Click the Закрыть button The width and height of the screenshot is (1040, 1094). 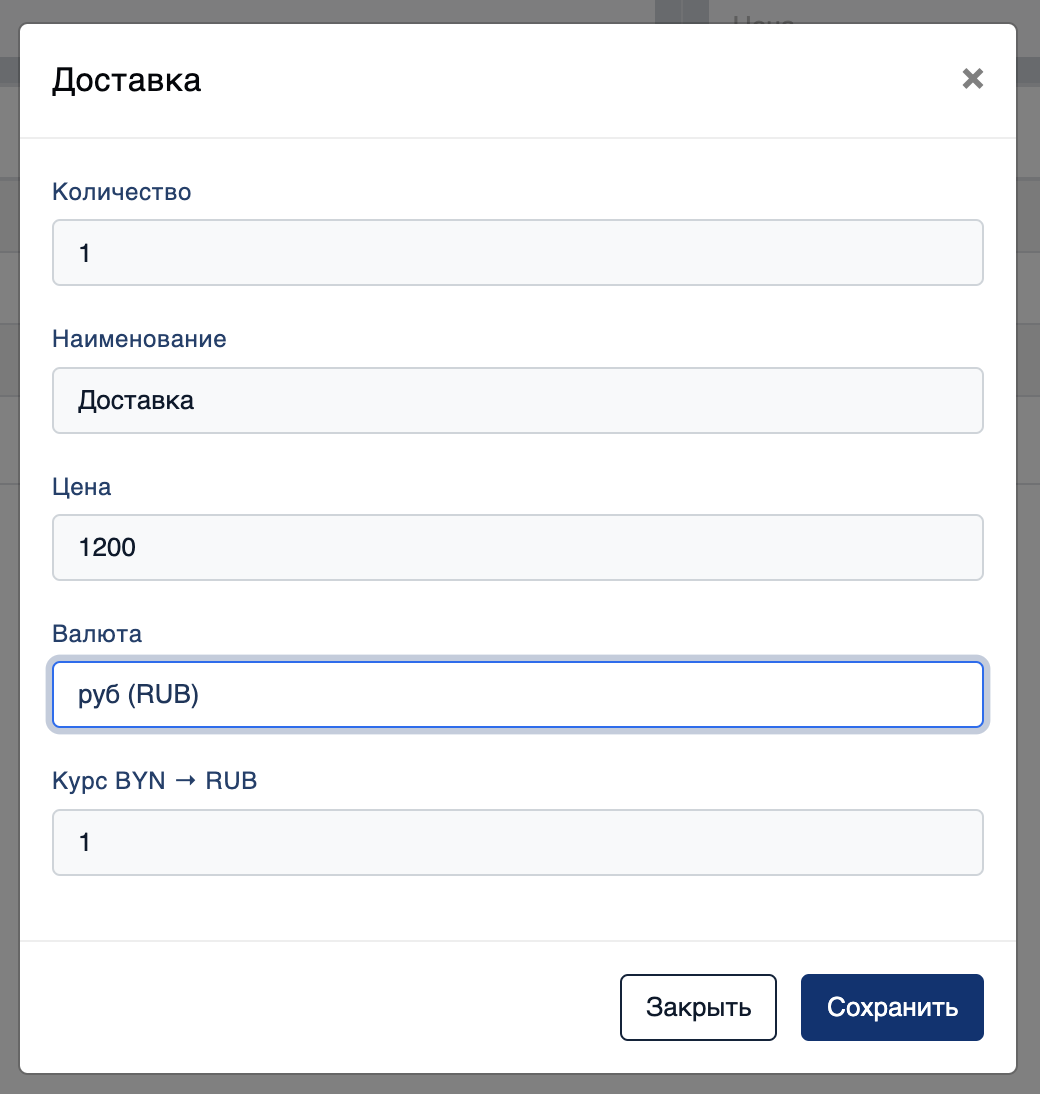(698, 1007)
